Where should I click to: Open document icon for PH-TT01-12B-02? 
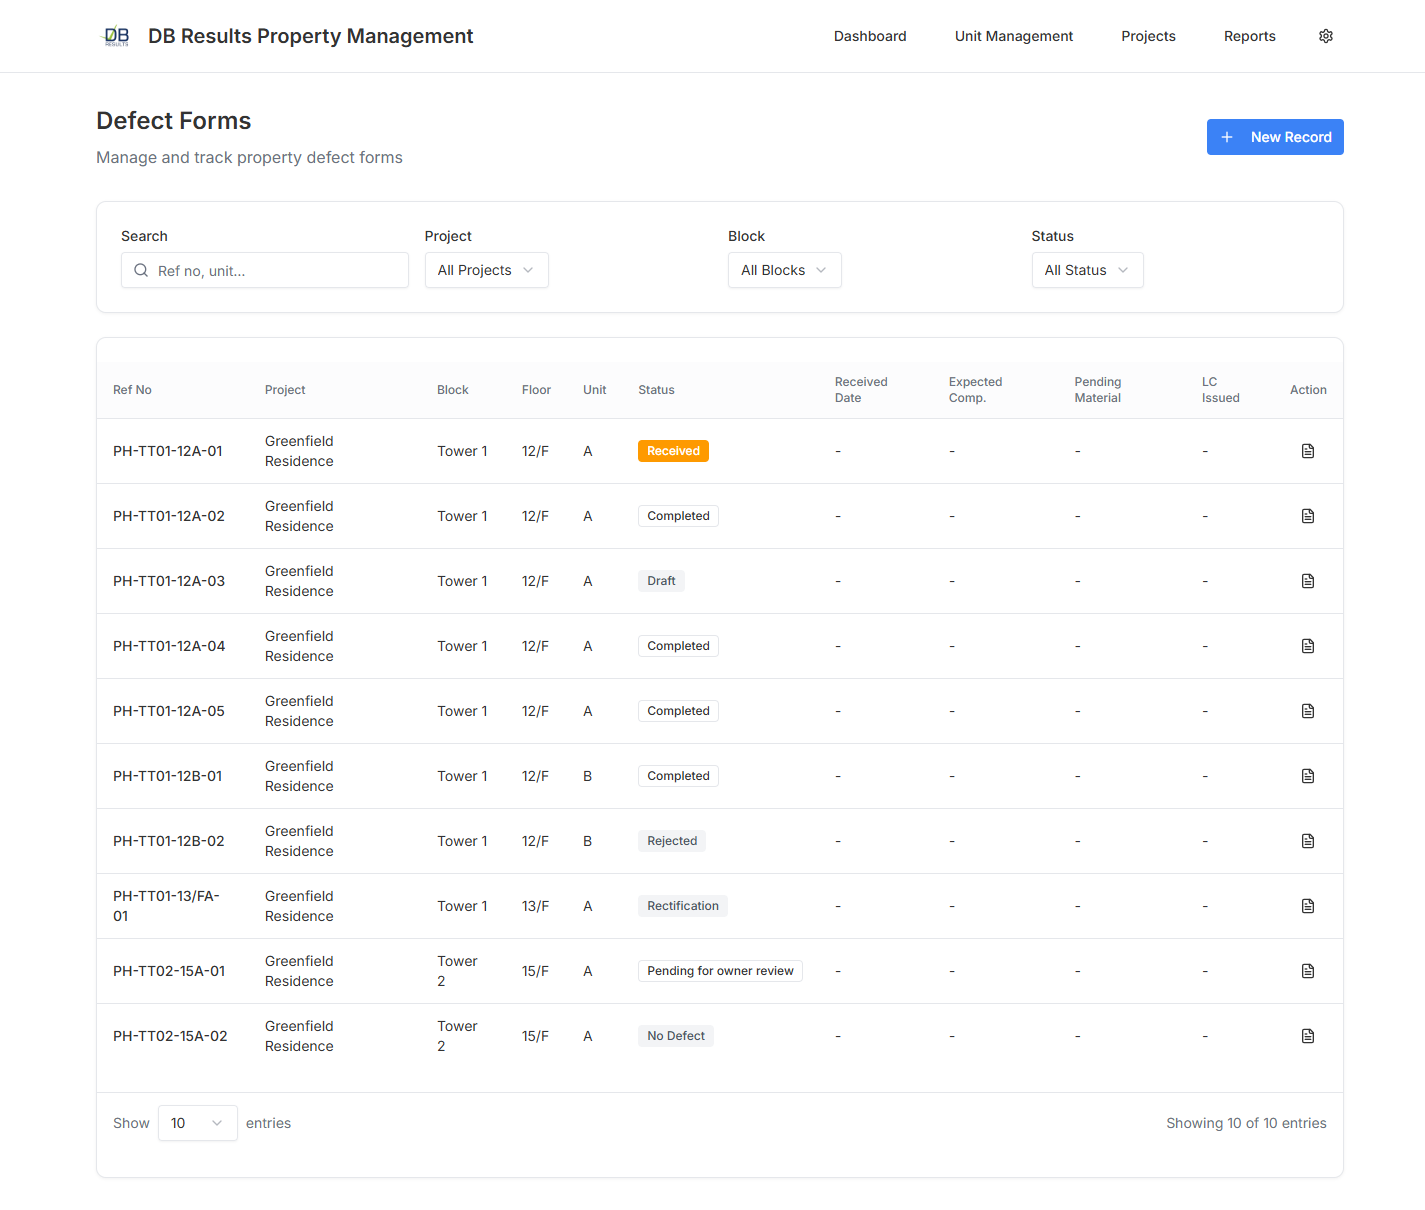coord(1308,841)
